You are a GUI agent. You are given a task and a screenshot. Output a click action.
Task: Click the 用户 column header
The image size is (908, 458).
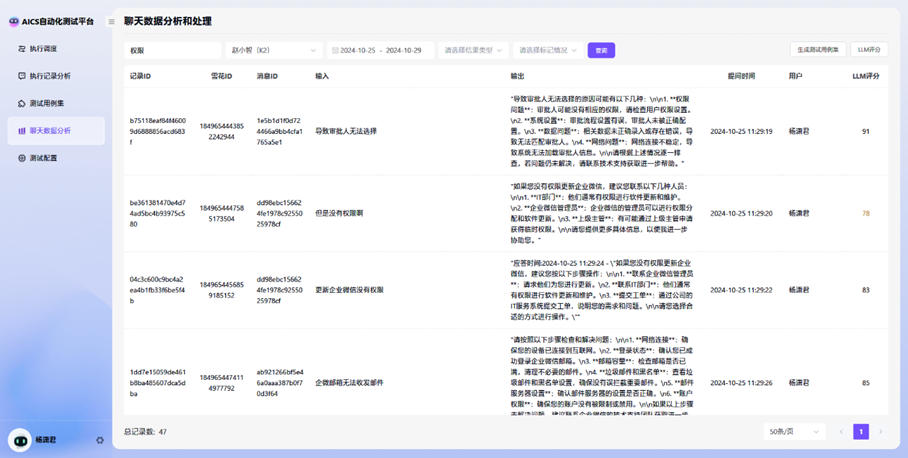(795, 76)
